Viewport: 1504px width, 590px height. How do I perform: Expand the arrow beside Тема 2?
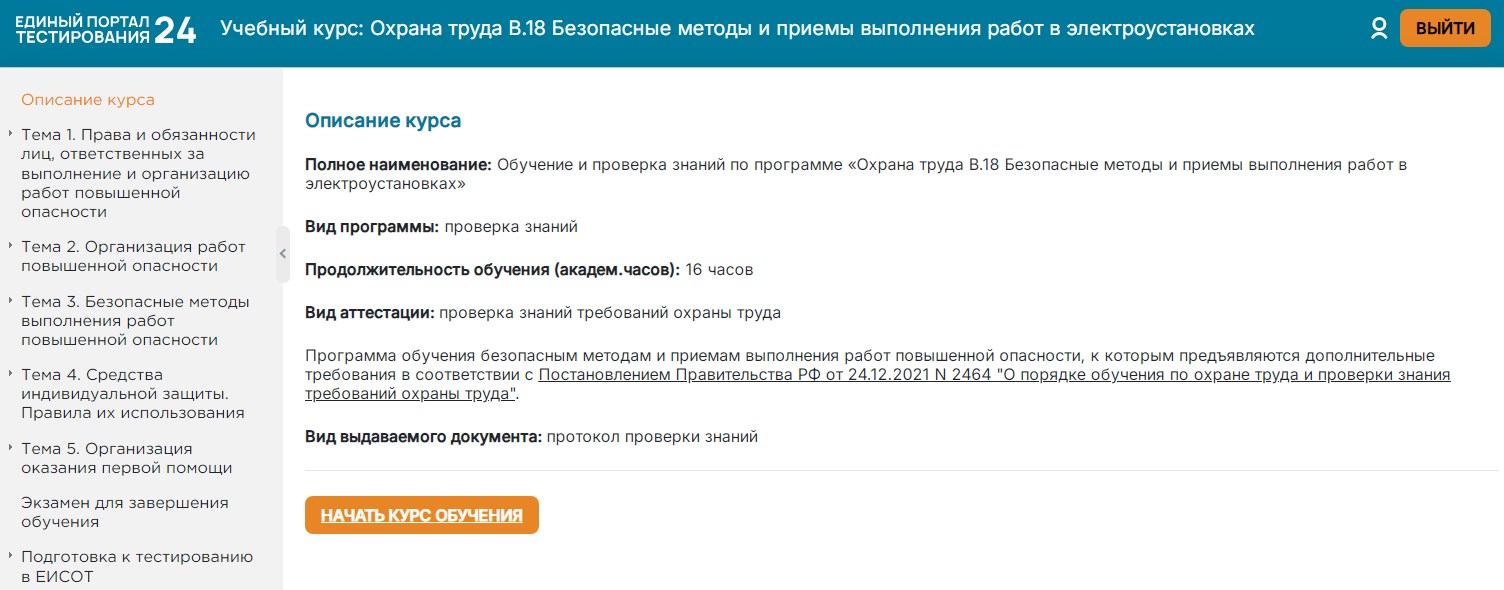[10, 246]
